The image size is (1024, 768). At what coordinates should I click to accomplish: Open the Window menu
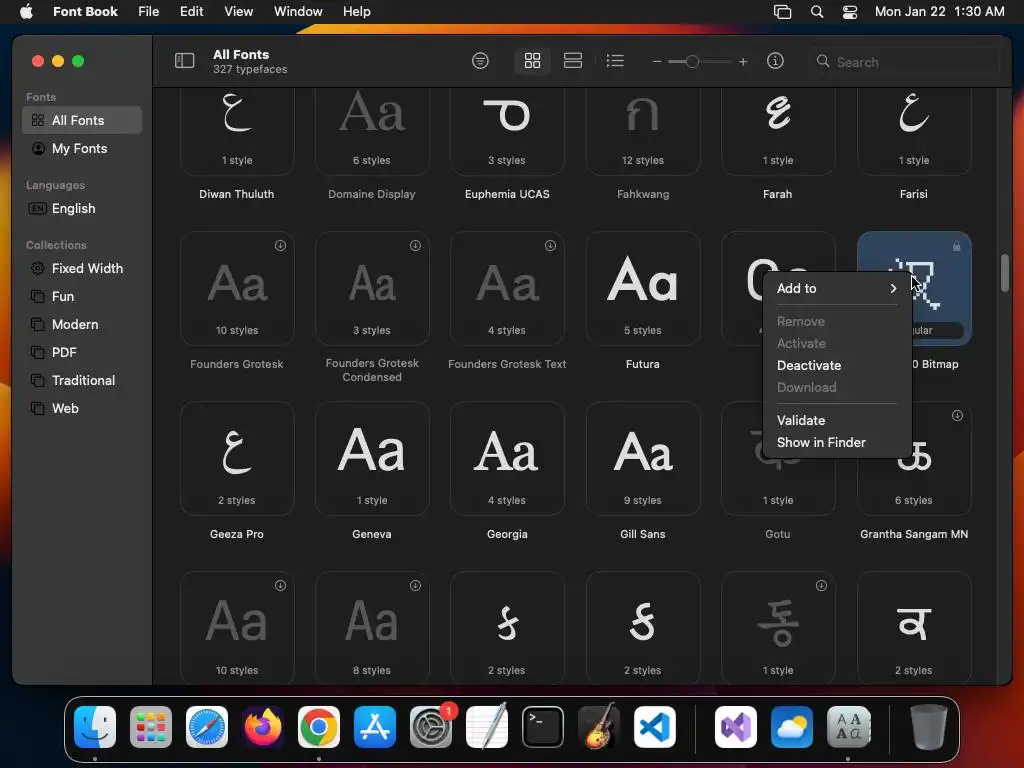pyautogui.click(x=298, y=12)
